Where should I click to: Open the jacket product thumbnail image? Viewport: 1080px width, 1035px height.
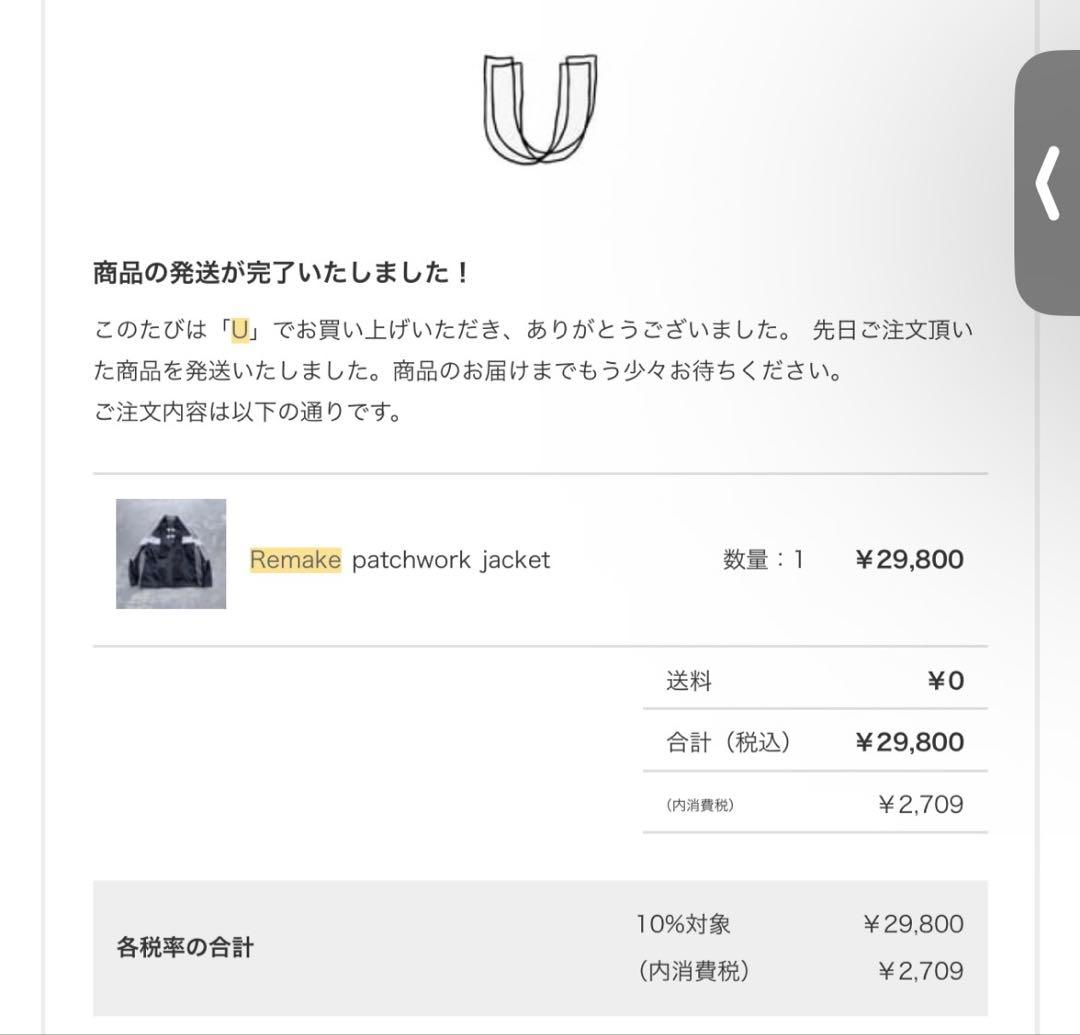point(171,554)
